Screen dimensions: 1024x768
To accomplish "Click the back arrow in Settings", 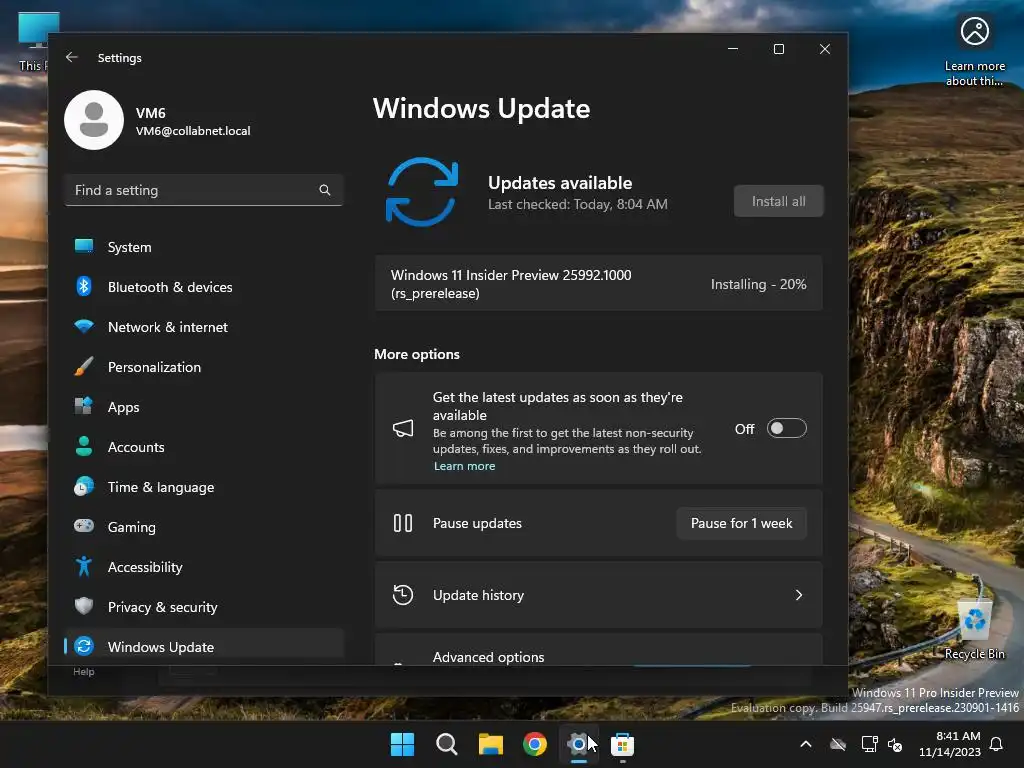I will (72, 57).
